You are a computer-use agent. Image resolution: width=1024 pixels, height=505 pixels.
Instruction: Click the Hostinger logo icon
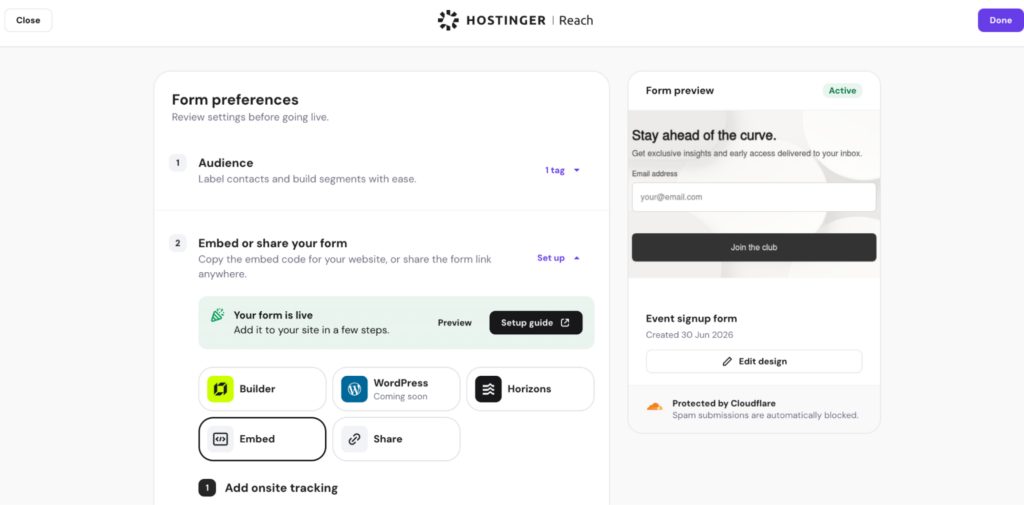[x=449, y=20]
